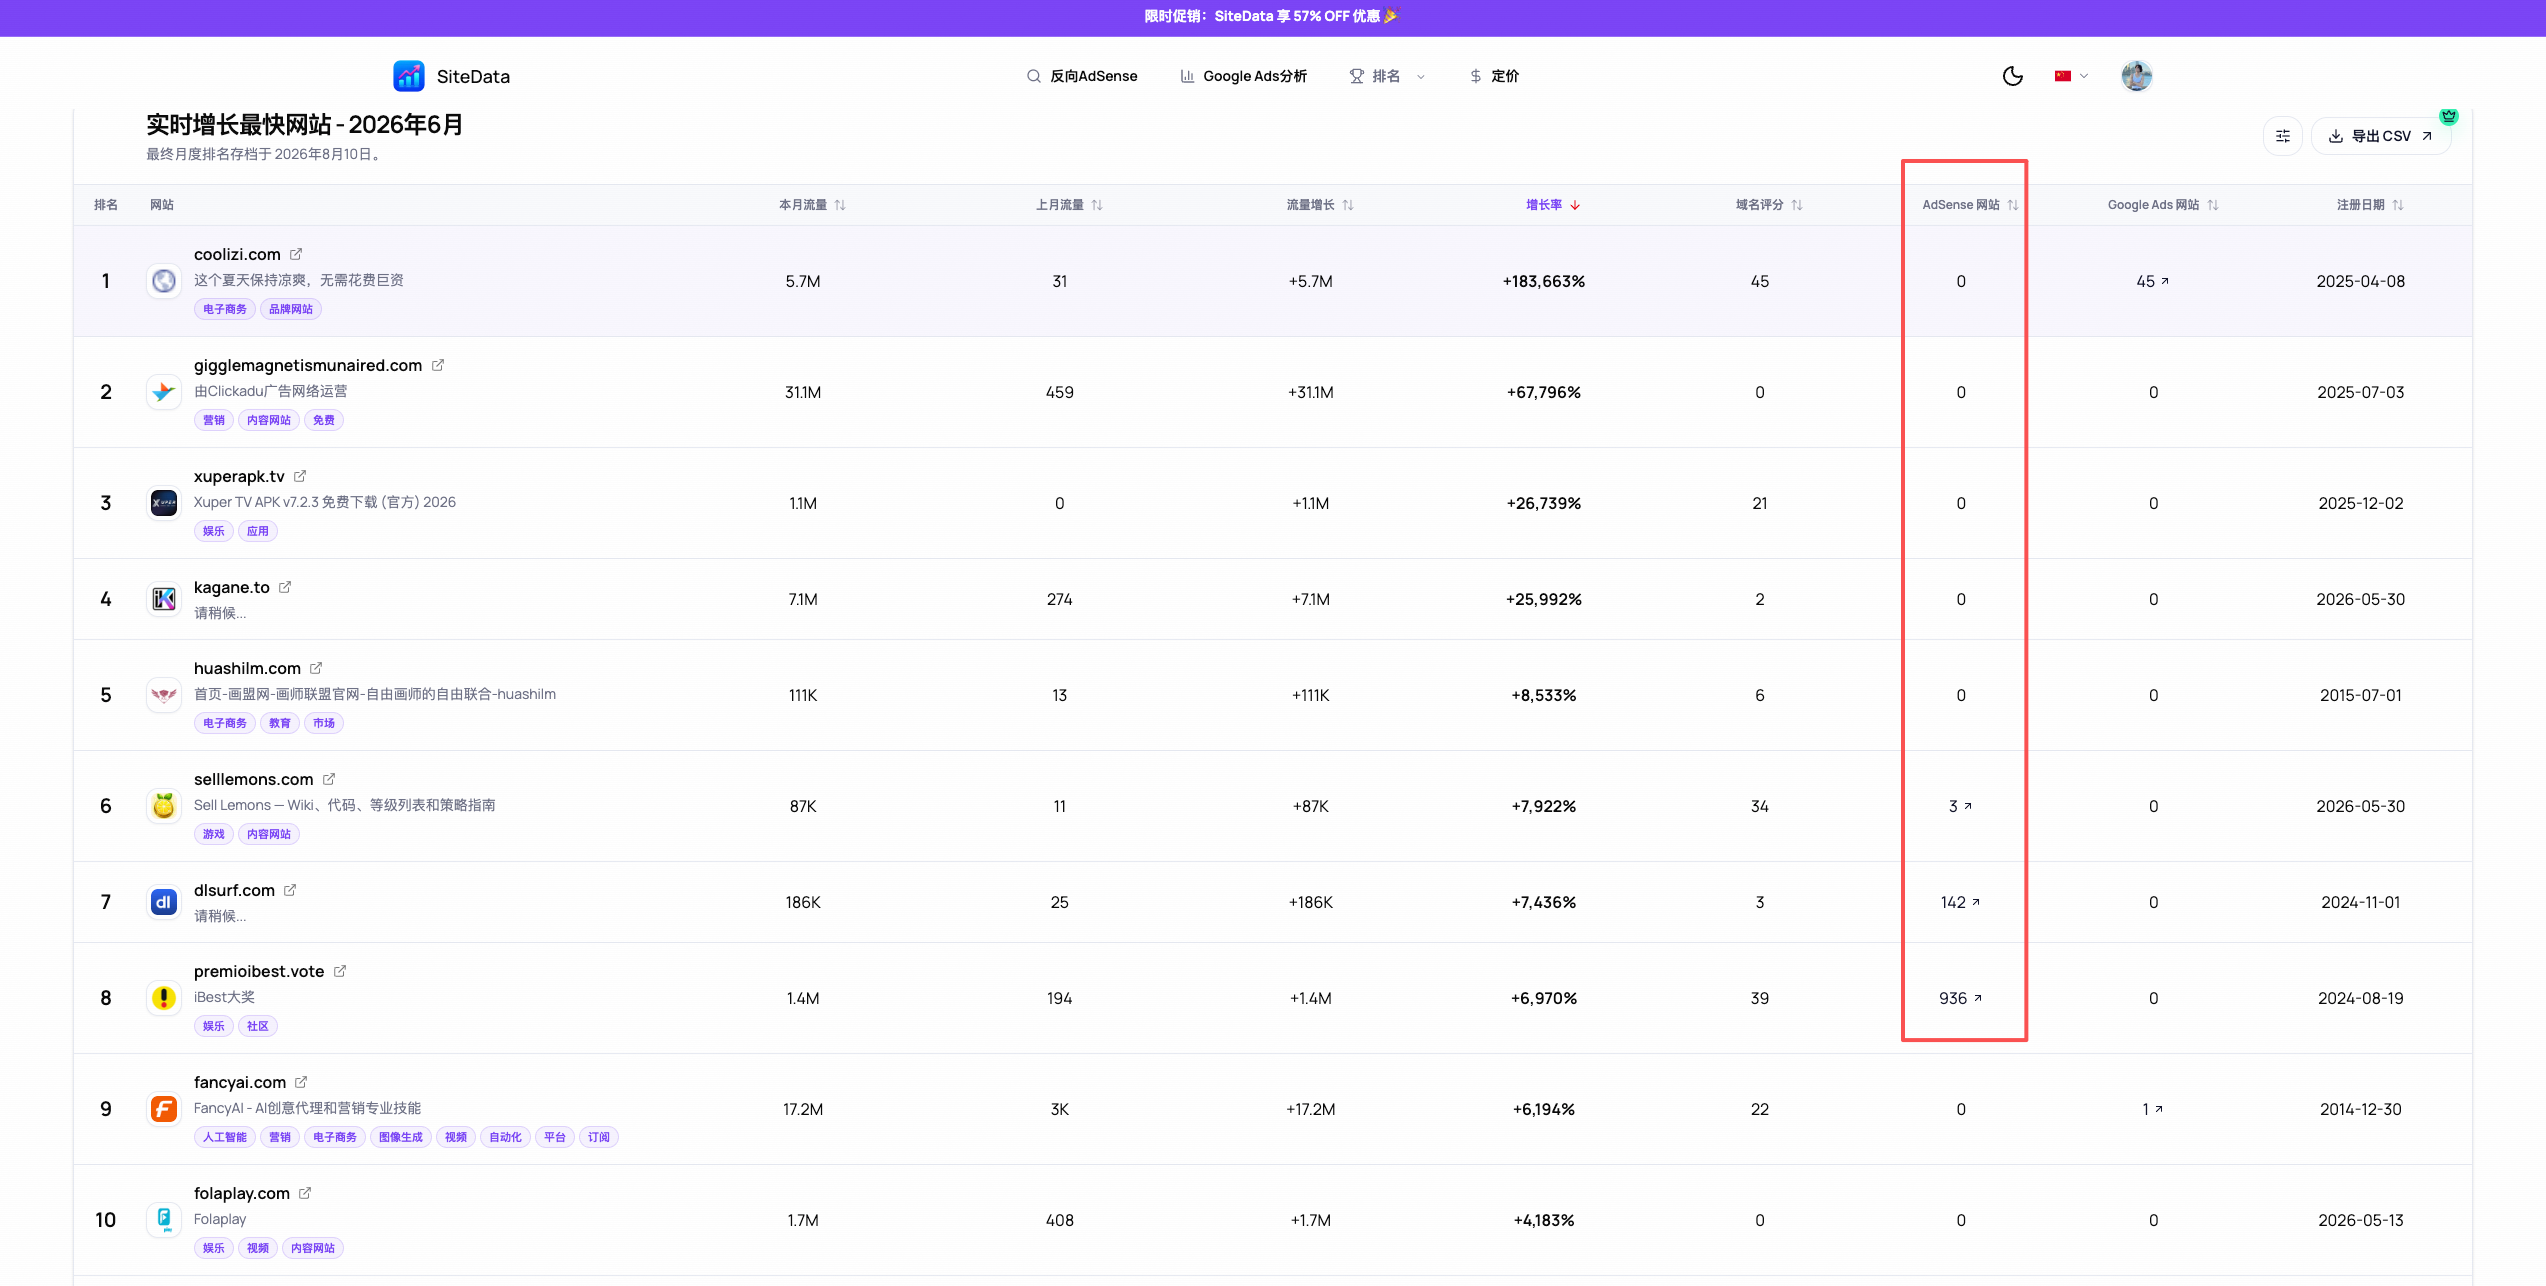The image size is (2546, 1286).
Task: Click the 人工智能 tag on fancyai.com
Action: (225, 1137)
